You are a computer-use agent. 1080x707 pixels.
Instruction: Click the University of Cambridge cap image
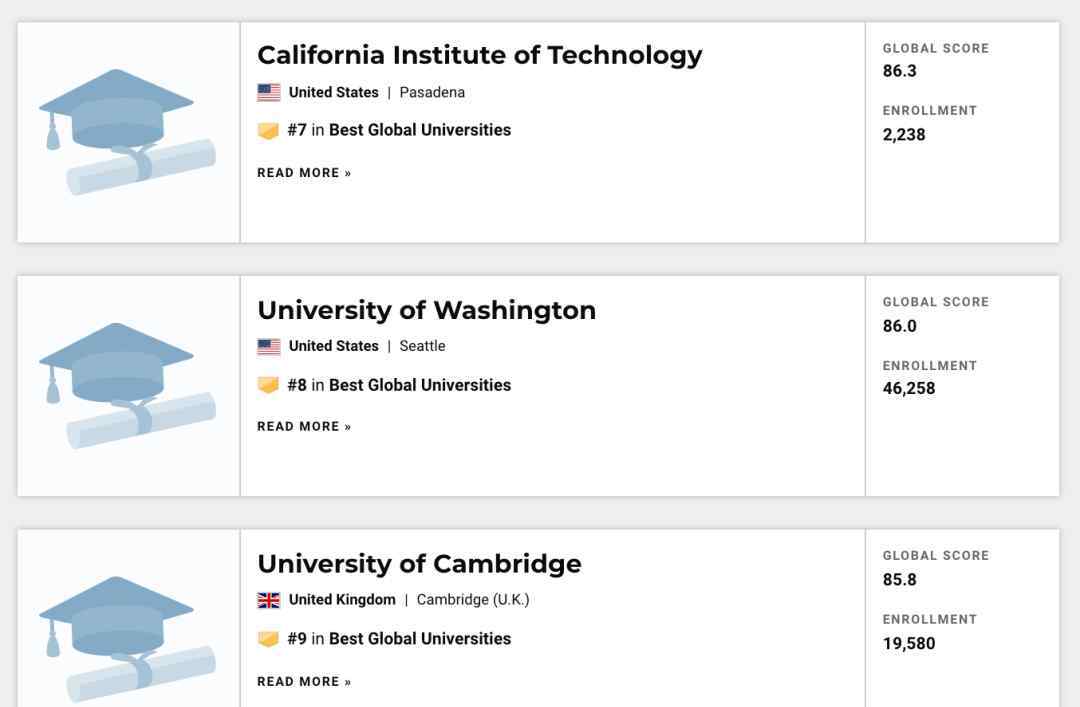coord(127,639)
